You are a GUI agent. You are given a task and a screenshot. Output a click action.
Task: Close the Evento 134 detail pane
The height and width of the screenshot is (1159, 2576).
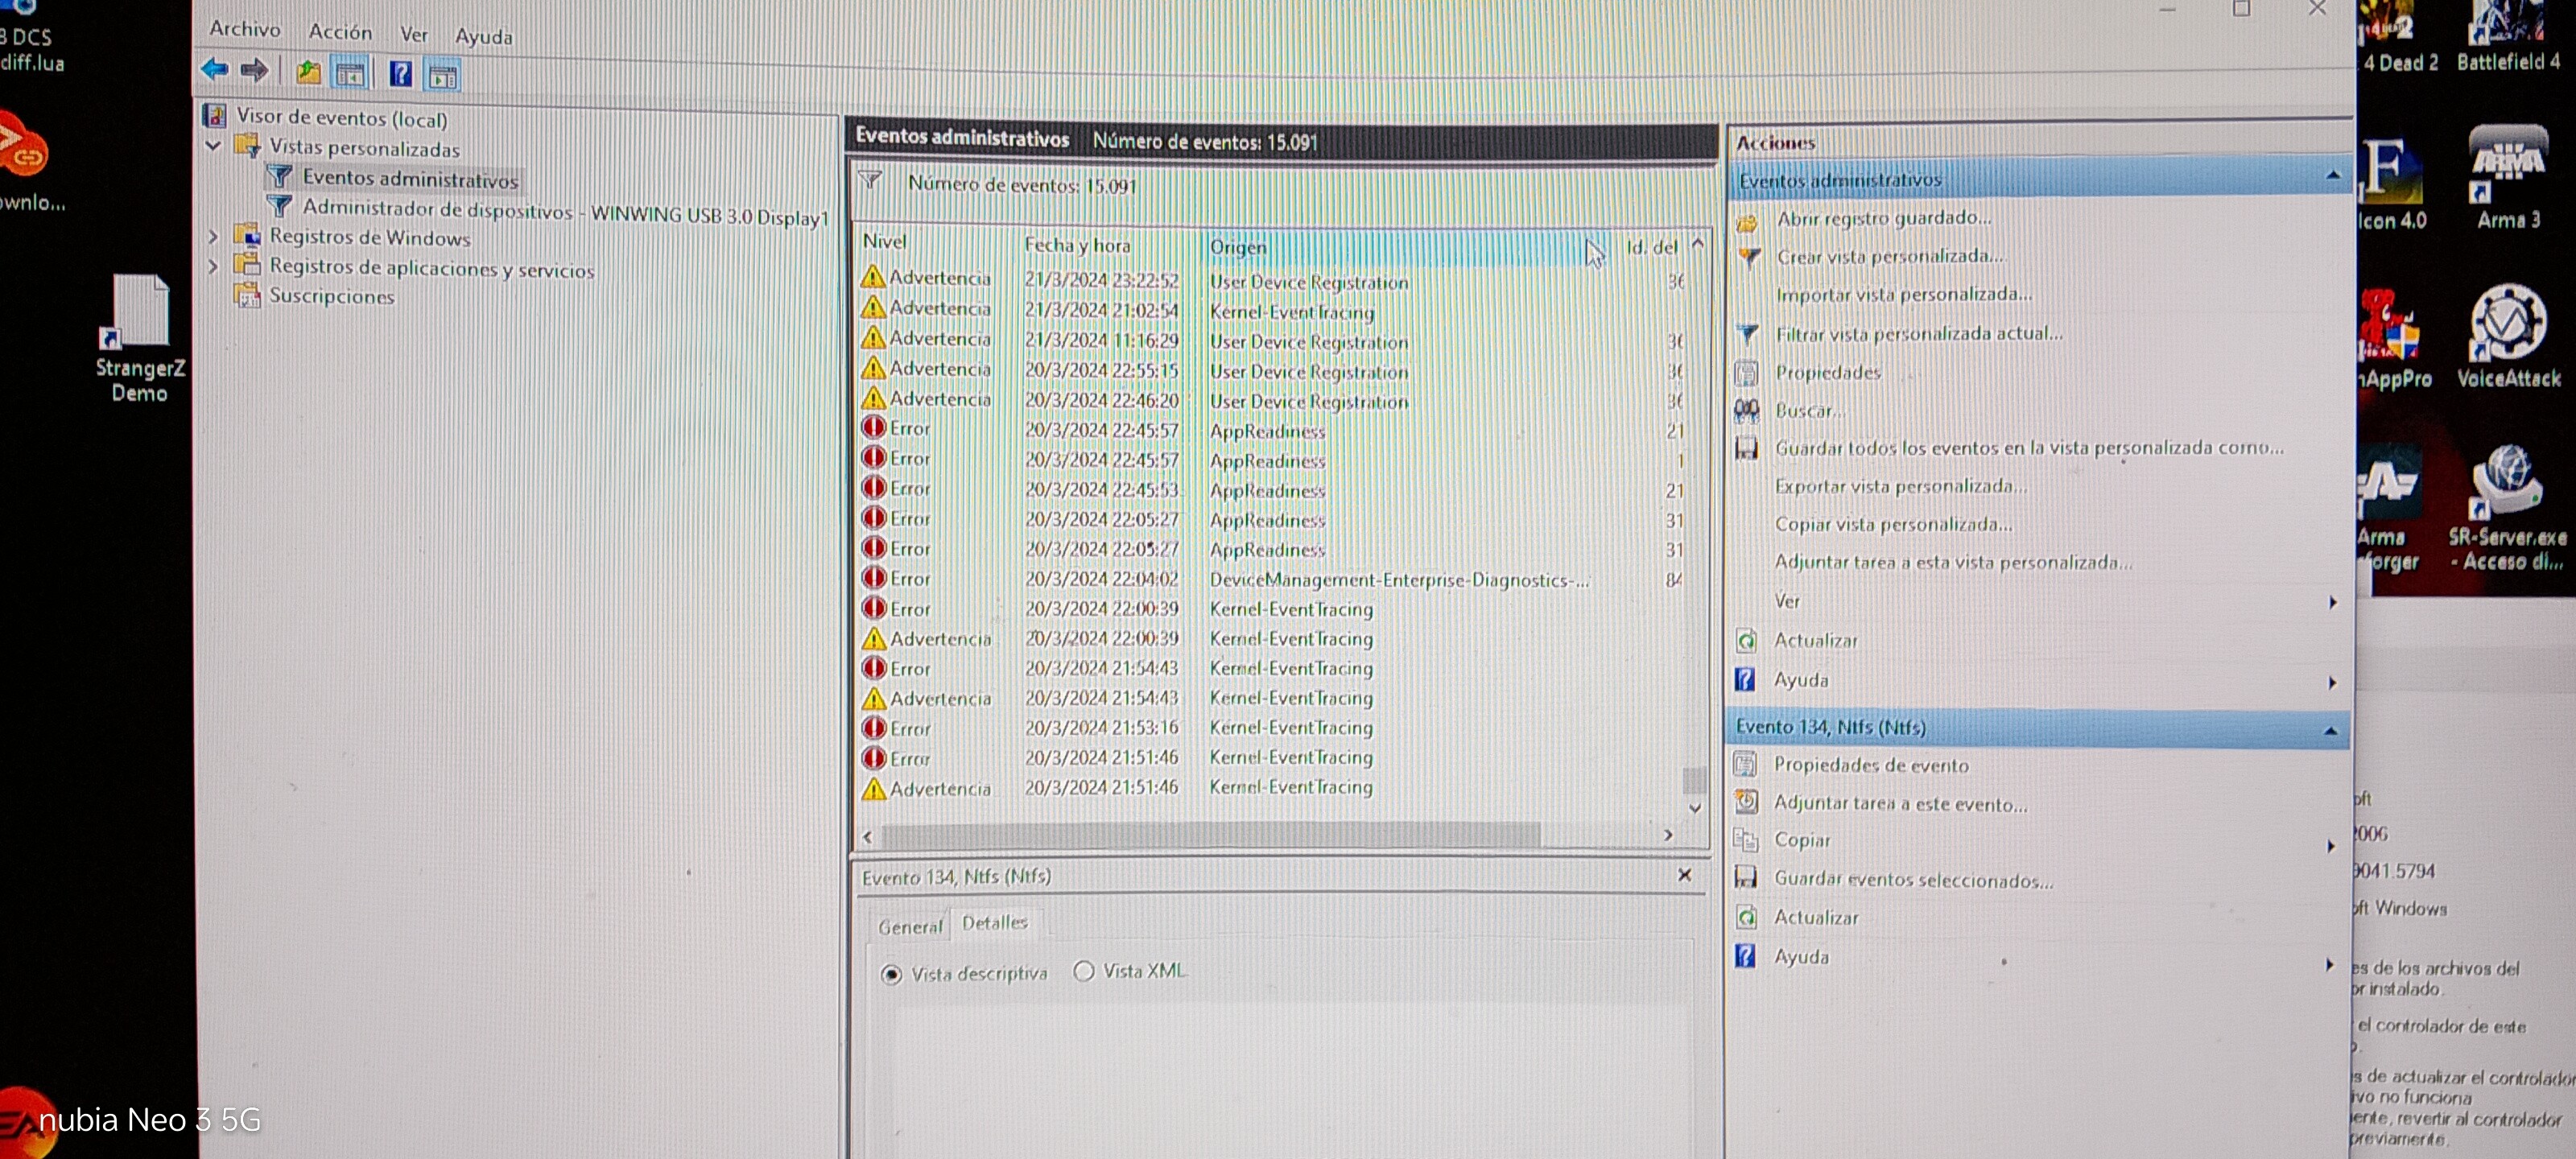(x=1684, y=875)
